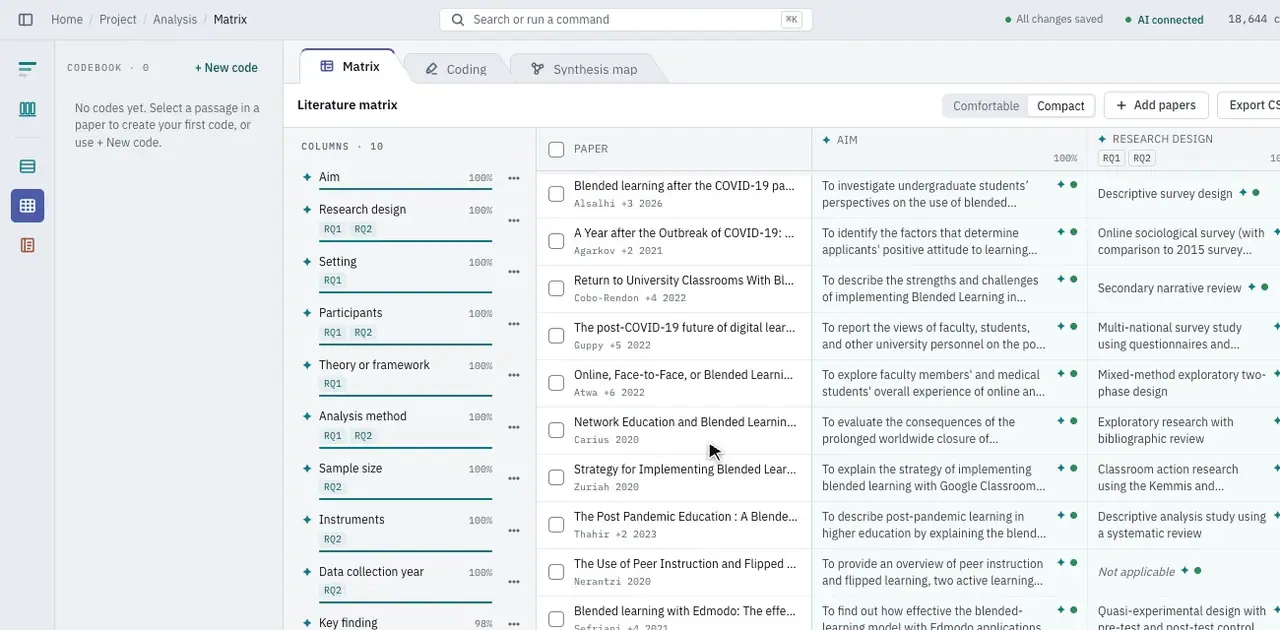
Task: Go to Home in the breadcrumb
Action: (x=67, y=19)
